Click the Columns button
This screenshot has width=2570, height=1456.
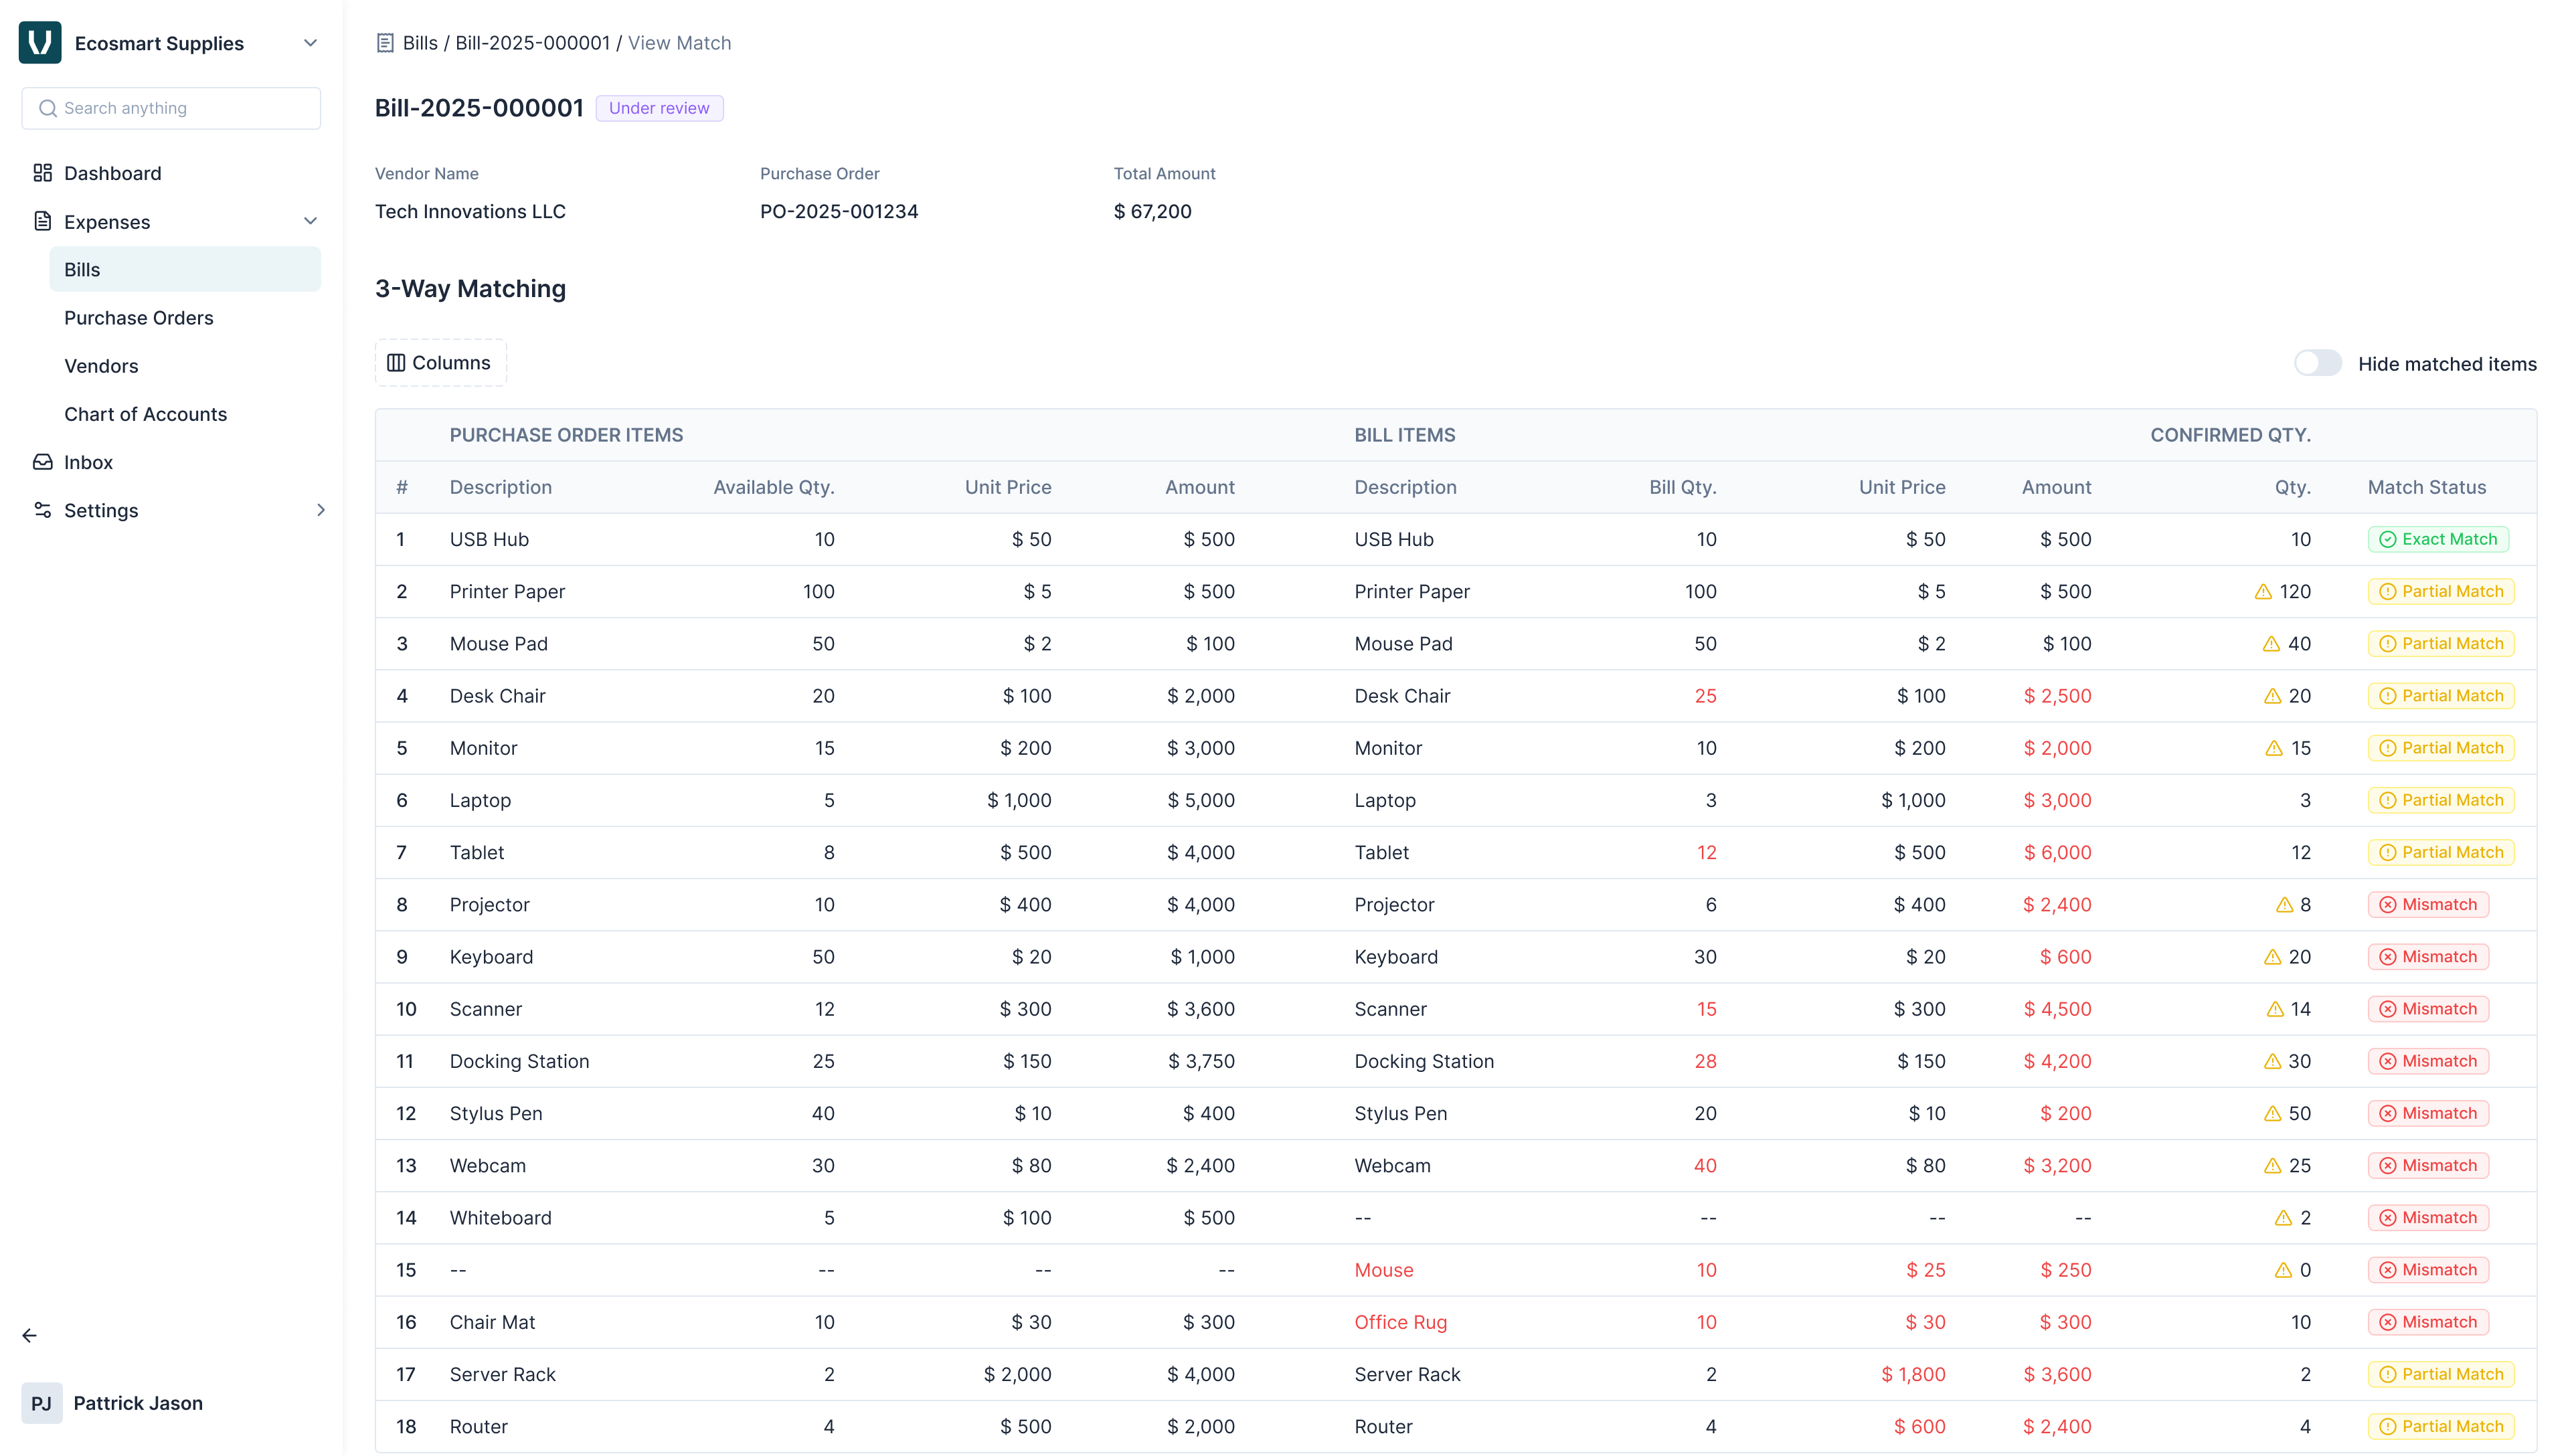[440, 363]
